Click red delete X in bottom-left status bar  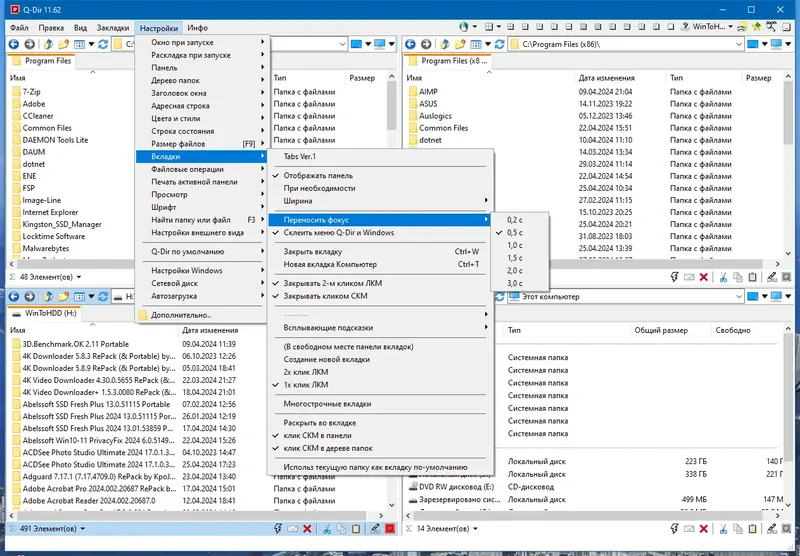point(307,529)
